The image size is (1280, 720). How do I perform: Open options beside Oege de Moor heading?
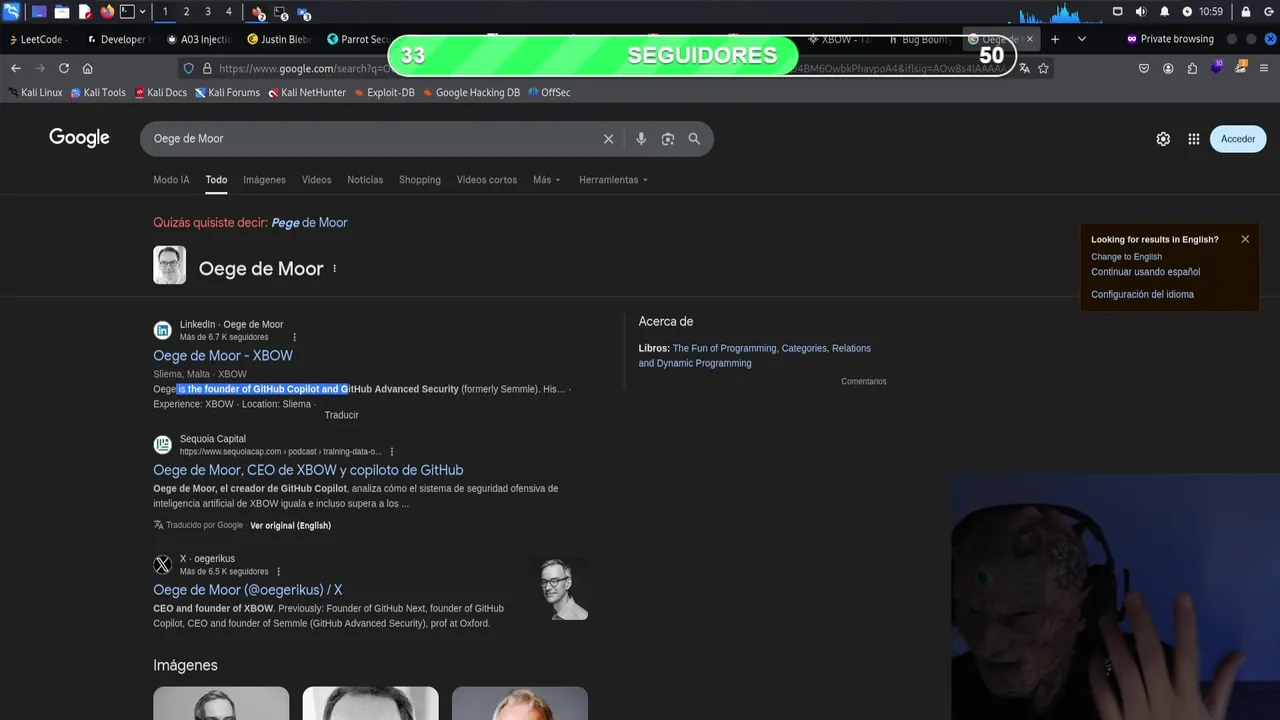(x=334, y=269)
